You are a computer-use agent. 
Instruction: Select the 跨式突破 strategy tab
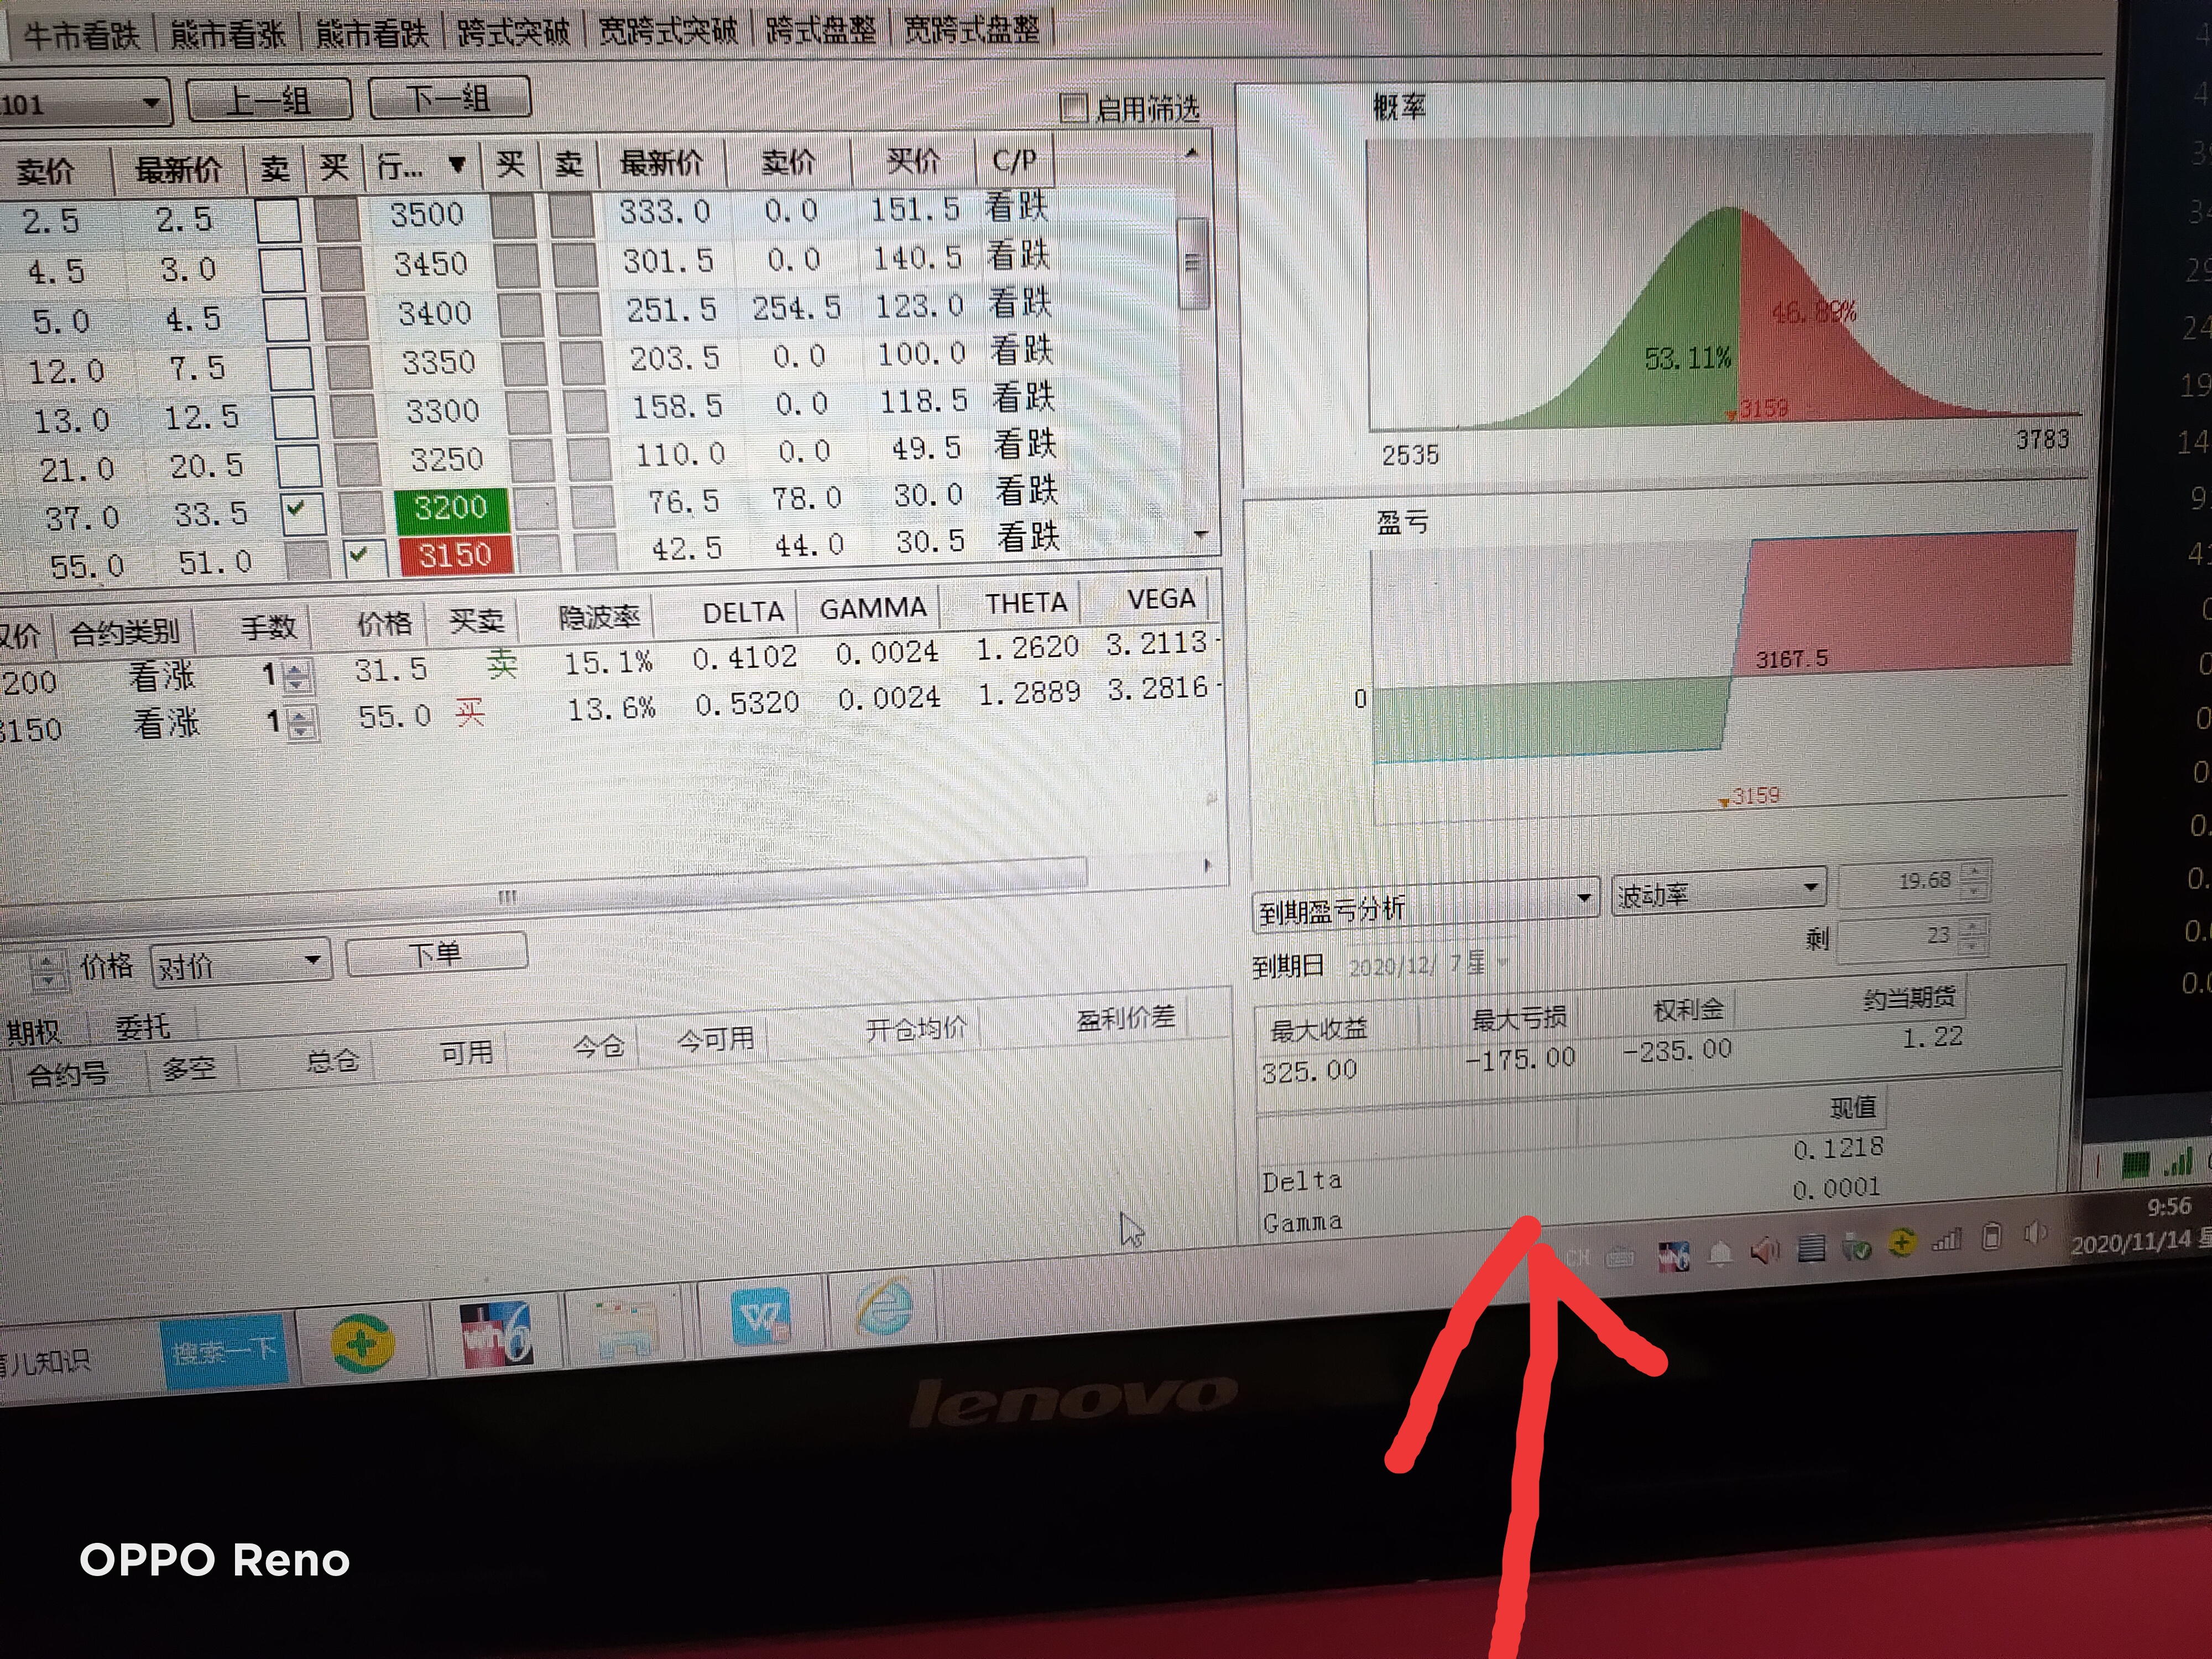click(x=513, y=33)
